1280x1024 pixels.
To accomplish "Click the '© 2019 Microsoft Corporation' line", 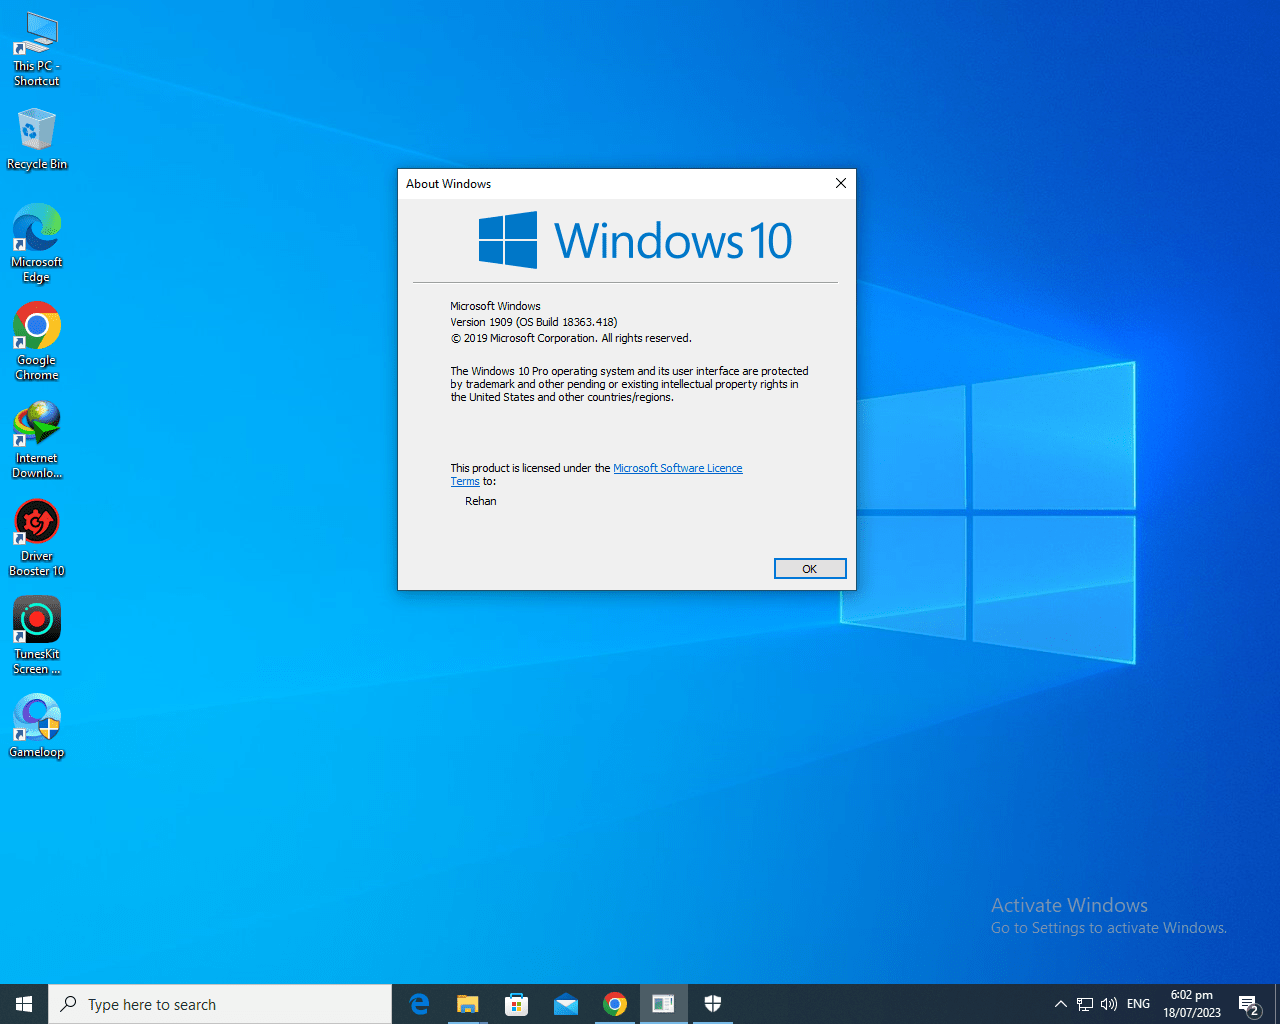I will [571, 338].
